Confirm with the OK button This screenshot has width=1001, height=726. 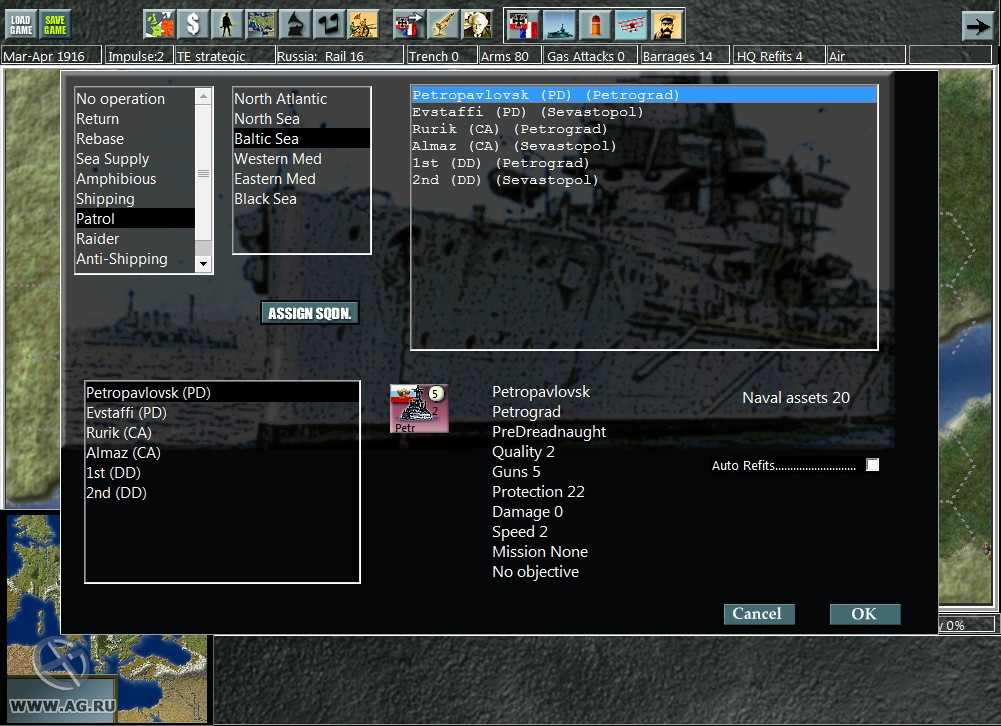click(x=865, y=614)
